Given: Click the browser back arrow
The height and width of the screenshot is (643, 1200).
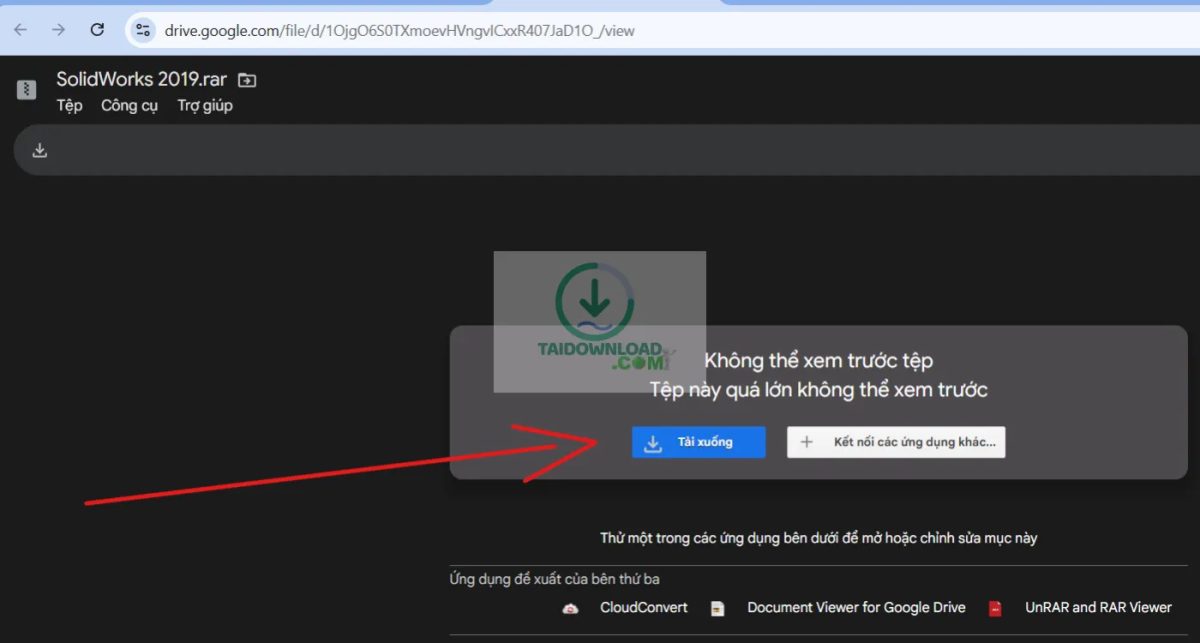Looking at the screenshot, I should (x=21, y=30).
